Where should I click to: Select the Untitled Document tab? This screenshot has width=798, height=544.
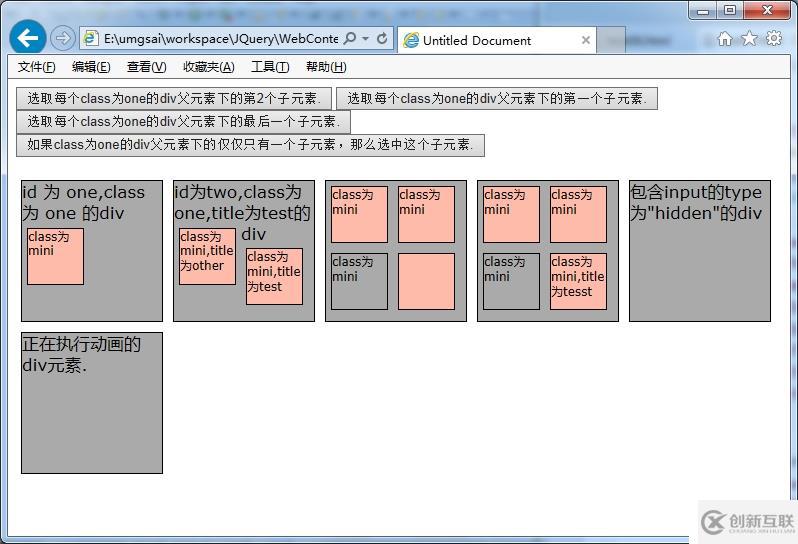click(496, 40)
